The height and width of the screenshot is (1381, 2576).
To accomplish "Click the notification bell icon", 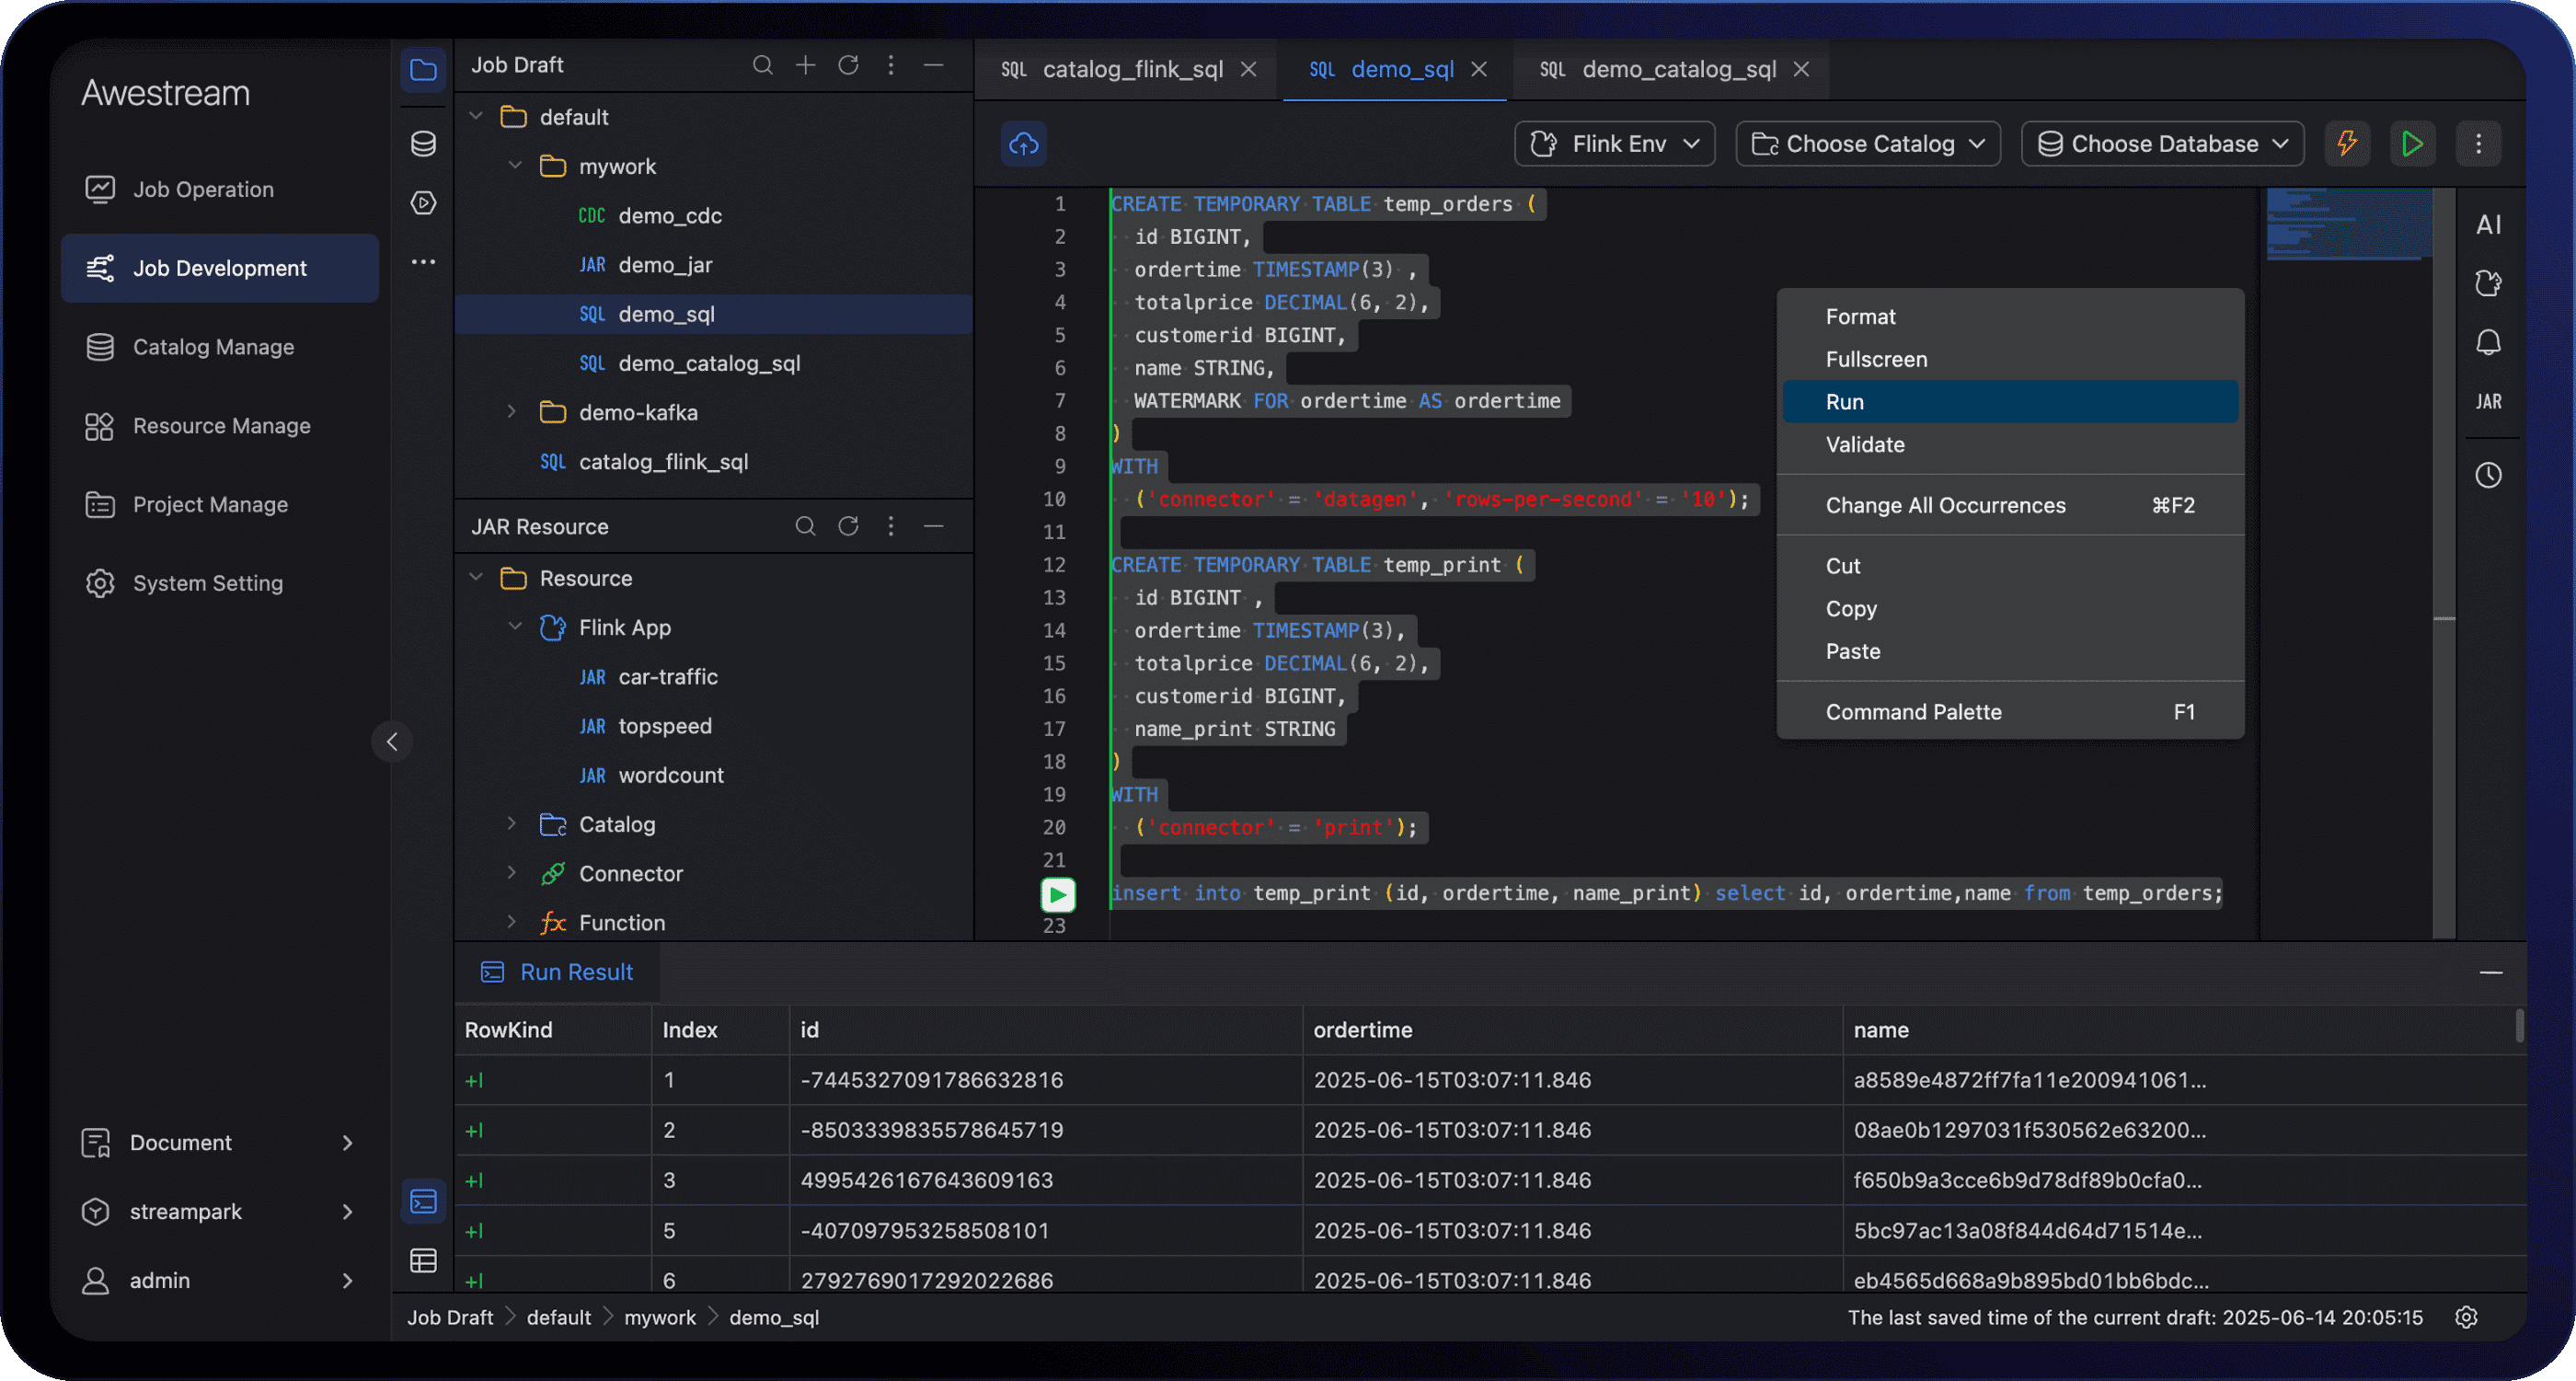I will click(x=2488, y=343).
